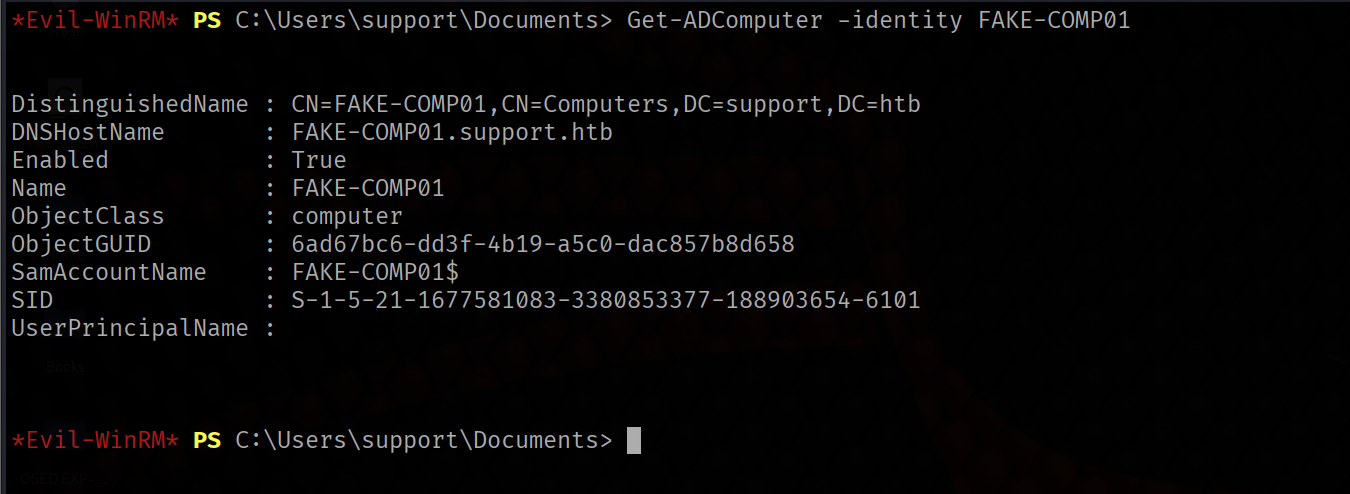Click the Enabled value True
The height and width of the screenshot is (494, 1350).
click(319, 160)
